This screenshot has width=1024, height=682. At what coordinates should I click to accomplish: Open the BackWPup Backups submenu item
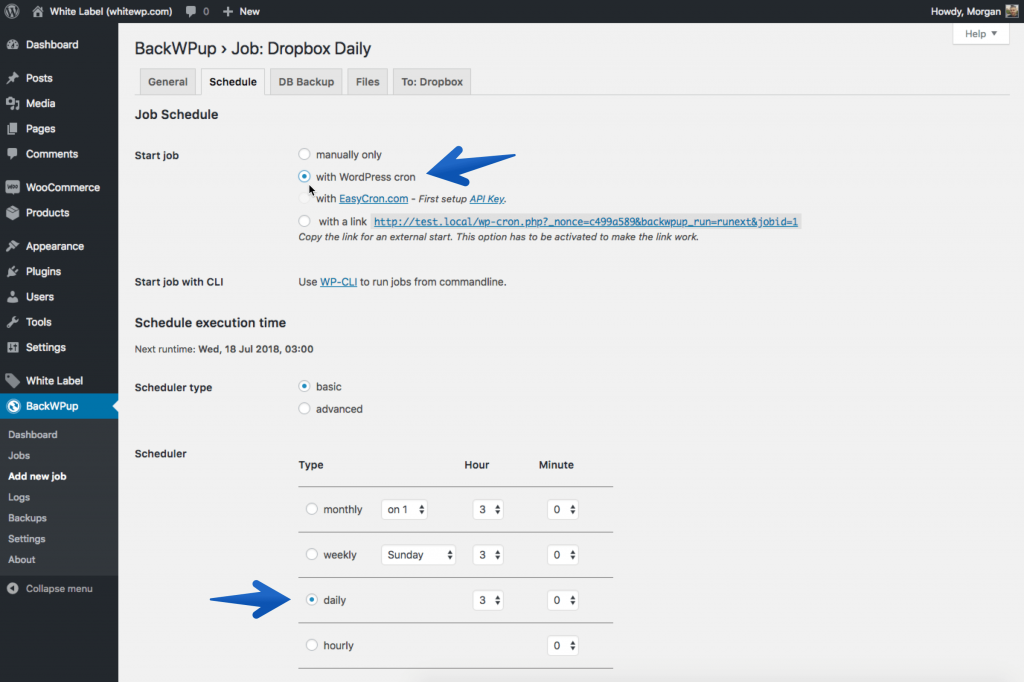(27, 518)
